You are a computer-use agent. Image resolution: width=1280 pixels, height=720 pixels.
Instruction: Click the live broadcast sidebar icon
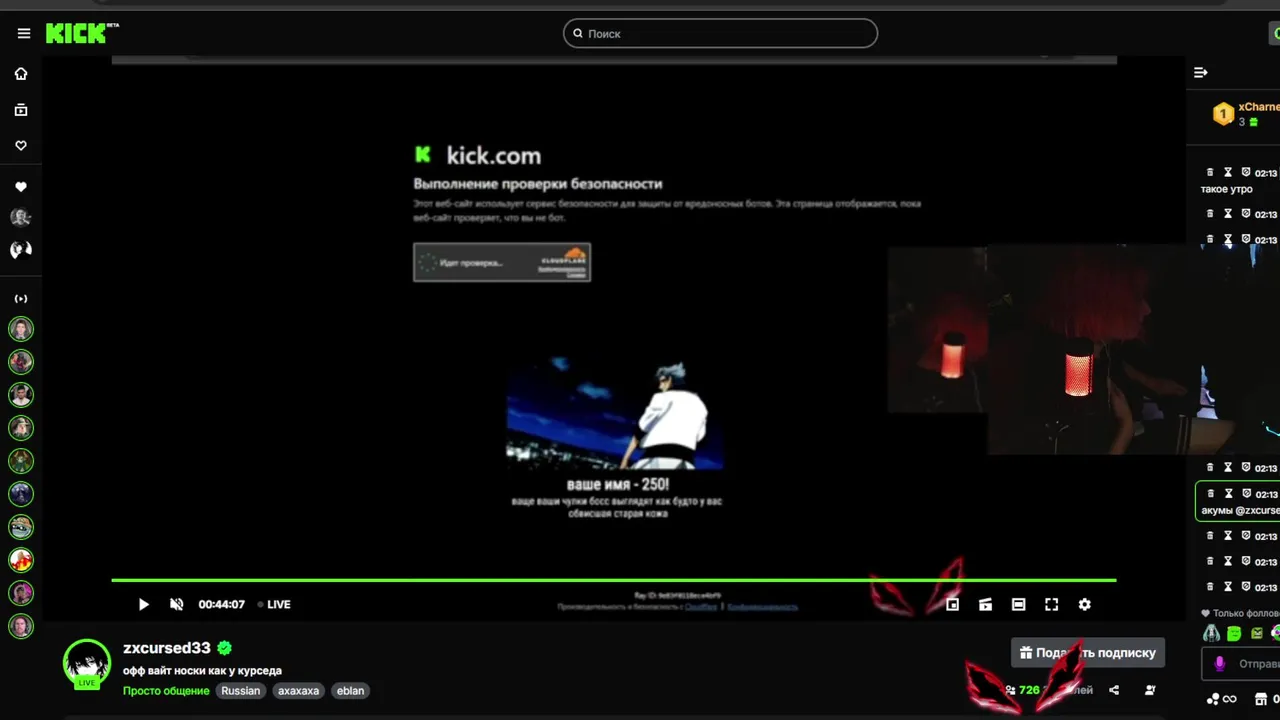(21, 299)
